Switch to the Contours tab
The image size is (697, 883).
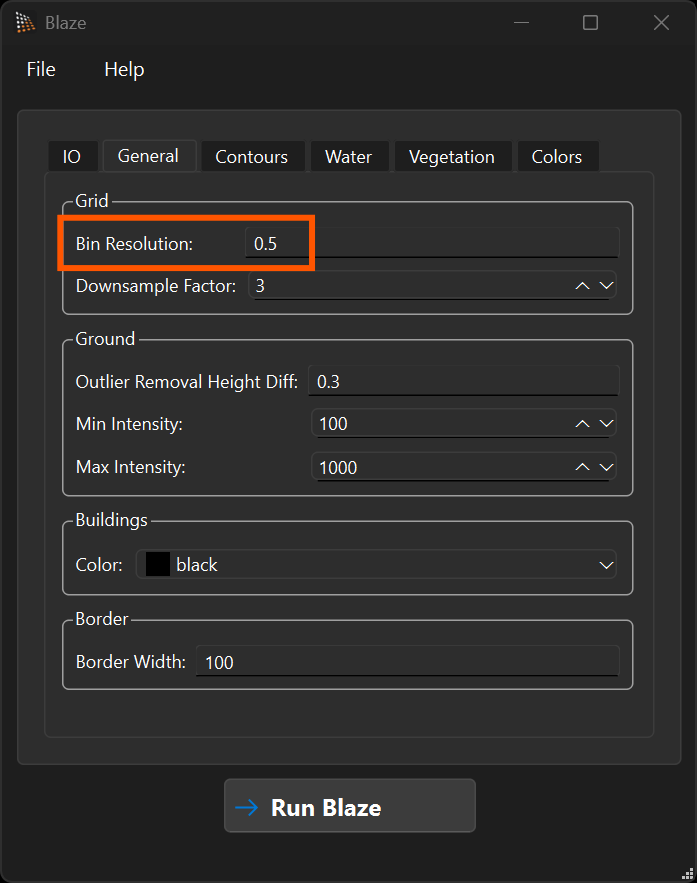click(x=251, y=156)
